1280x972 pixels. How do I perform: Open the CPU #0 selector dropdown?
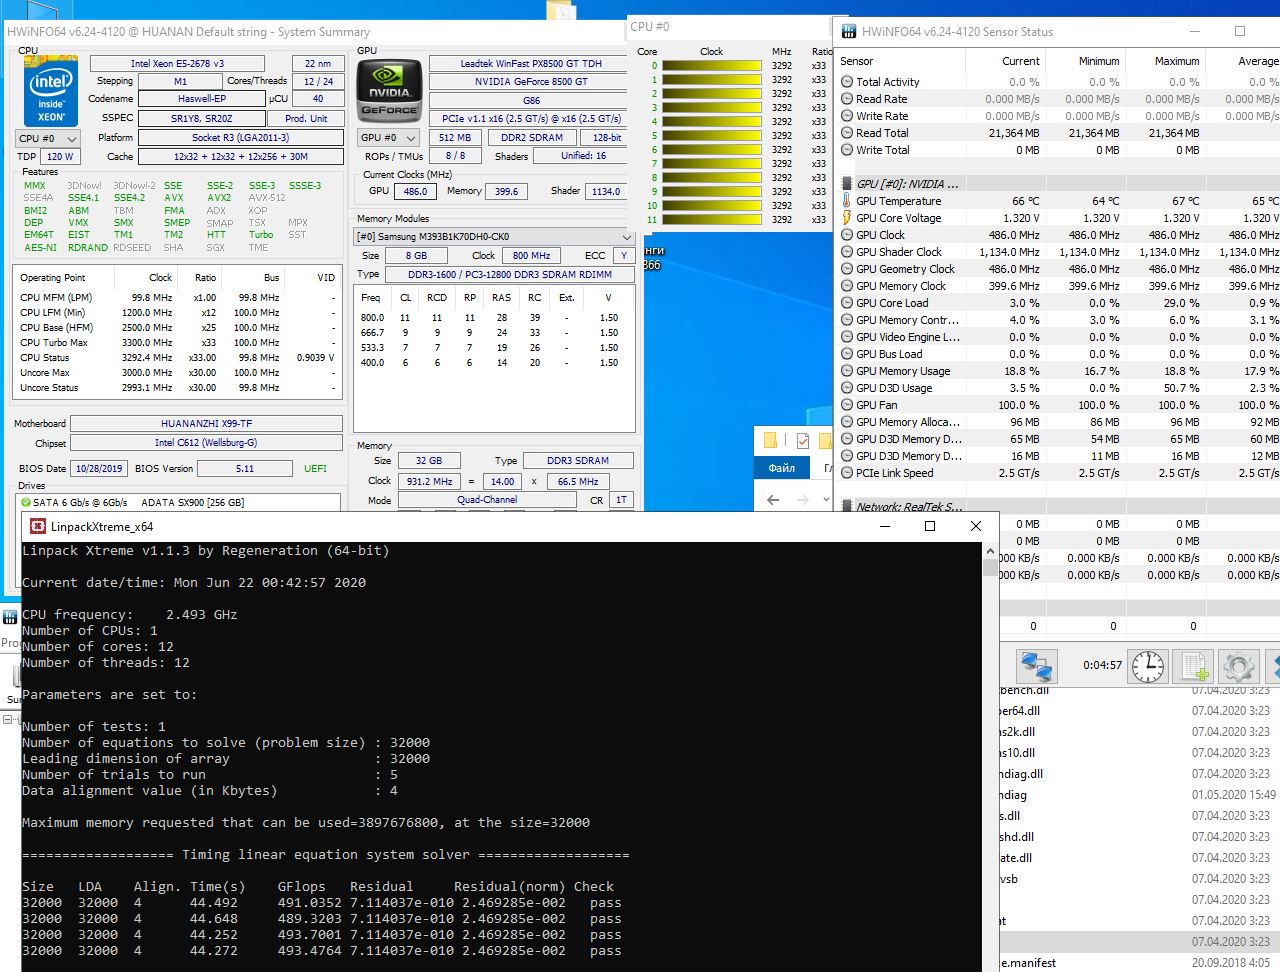point(49,138)
